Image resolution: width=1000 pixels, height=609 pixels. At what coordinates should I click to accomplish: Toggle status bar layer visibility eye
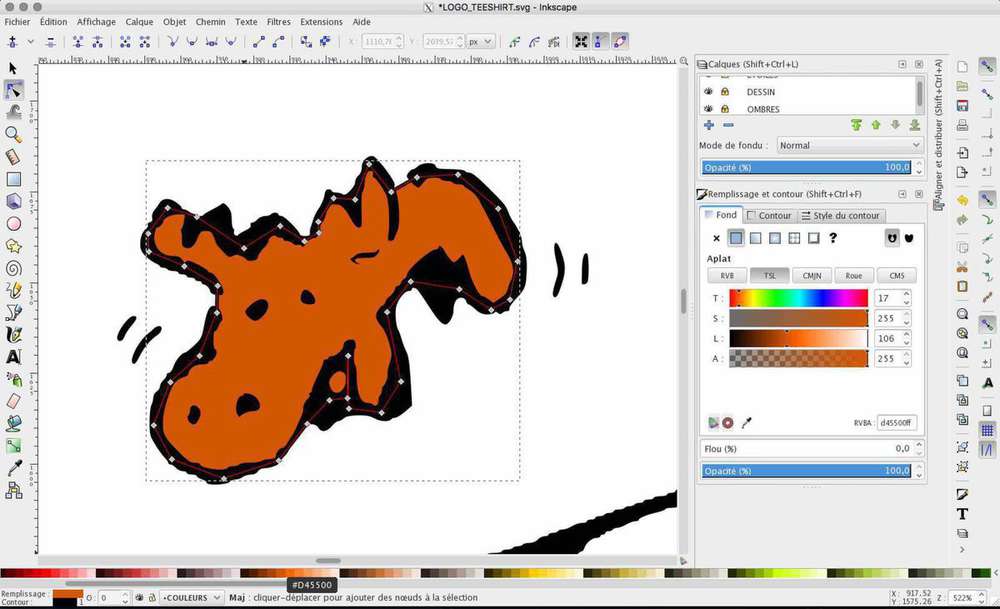point(139,598)
